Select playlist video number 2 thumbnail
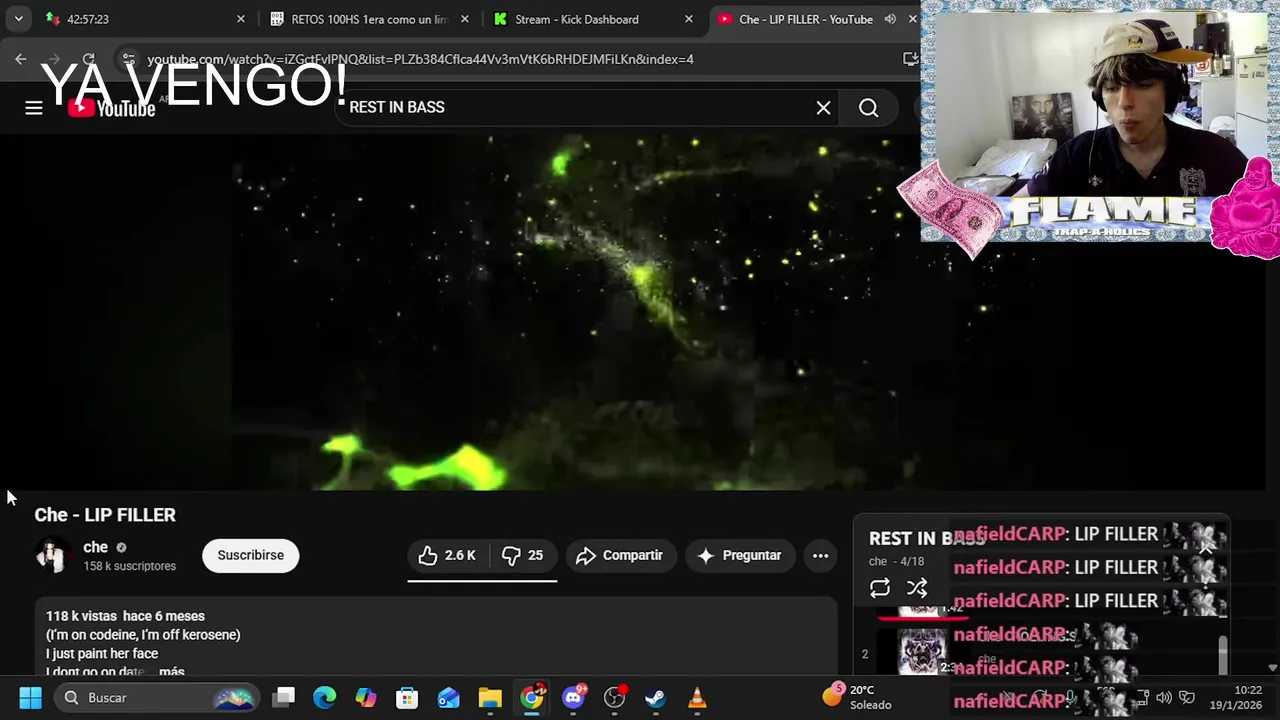Screen dimensions: 1280x720 coord(921,652)
